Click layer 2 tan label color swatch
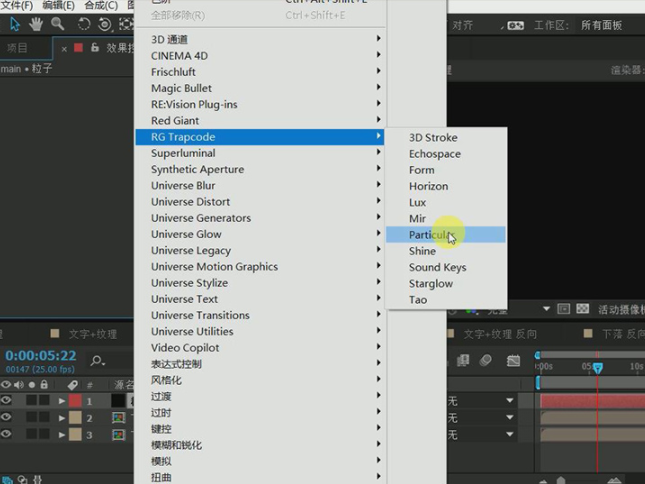 tap(75, 418)
